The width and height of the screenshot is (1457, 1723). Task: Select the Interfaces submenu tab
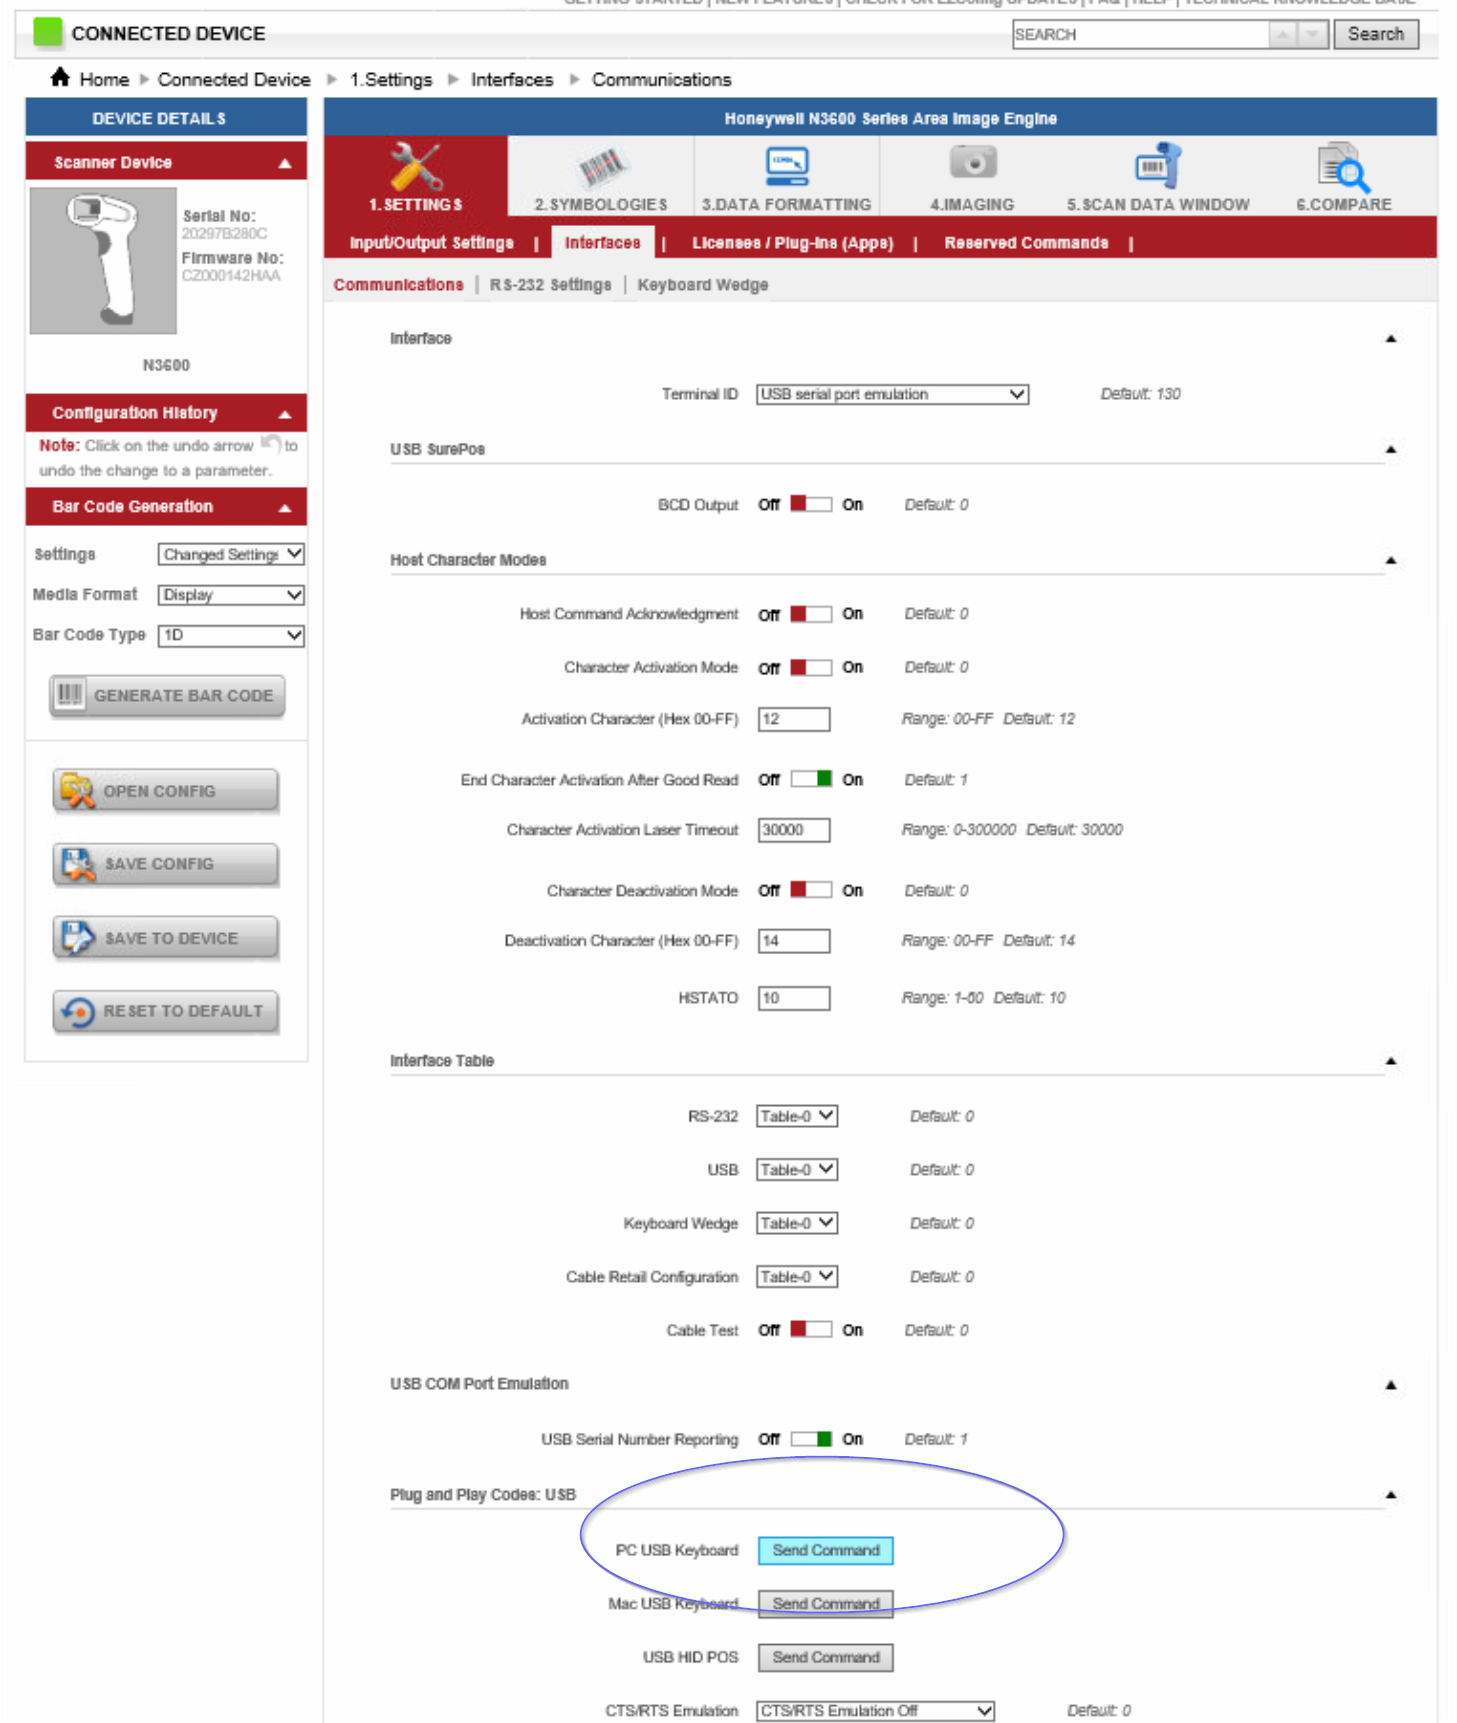[602, 243]
